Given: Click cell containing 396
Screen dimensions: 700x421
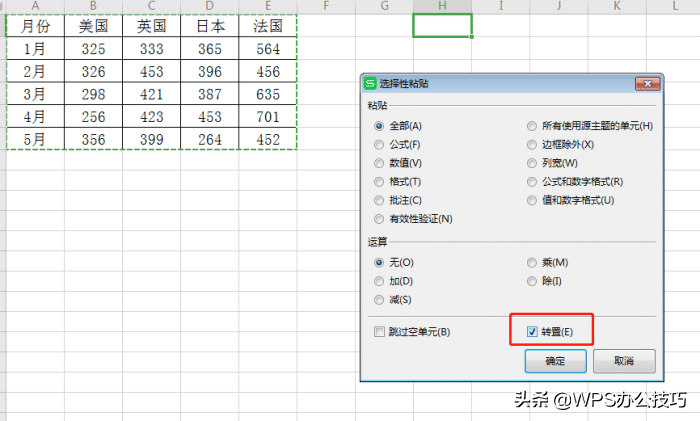Looking at the screenshot, I should (x=210, y=71).
